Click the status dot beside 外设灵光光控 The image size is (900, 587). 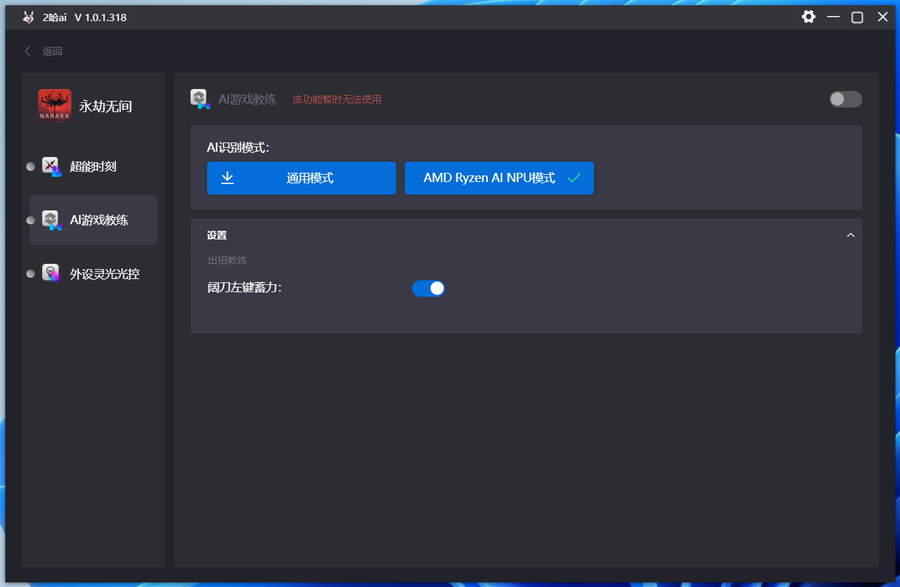click(x=31, y=274)
